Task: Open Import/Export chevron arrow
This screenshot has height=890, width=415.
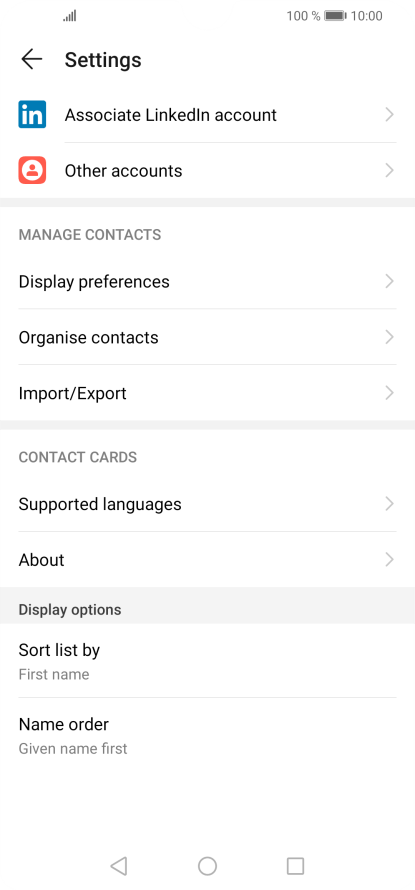Action: [x=389, y=393]
